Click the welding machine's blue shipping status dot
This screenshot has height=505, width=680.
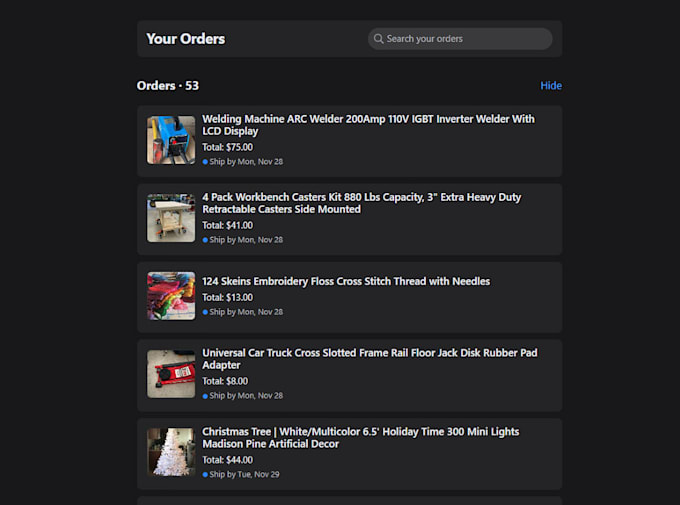(x=205, y=161)
